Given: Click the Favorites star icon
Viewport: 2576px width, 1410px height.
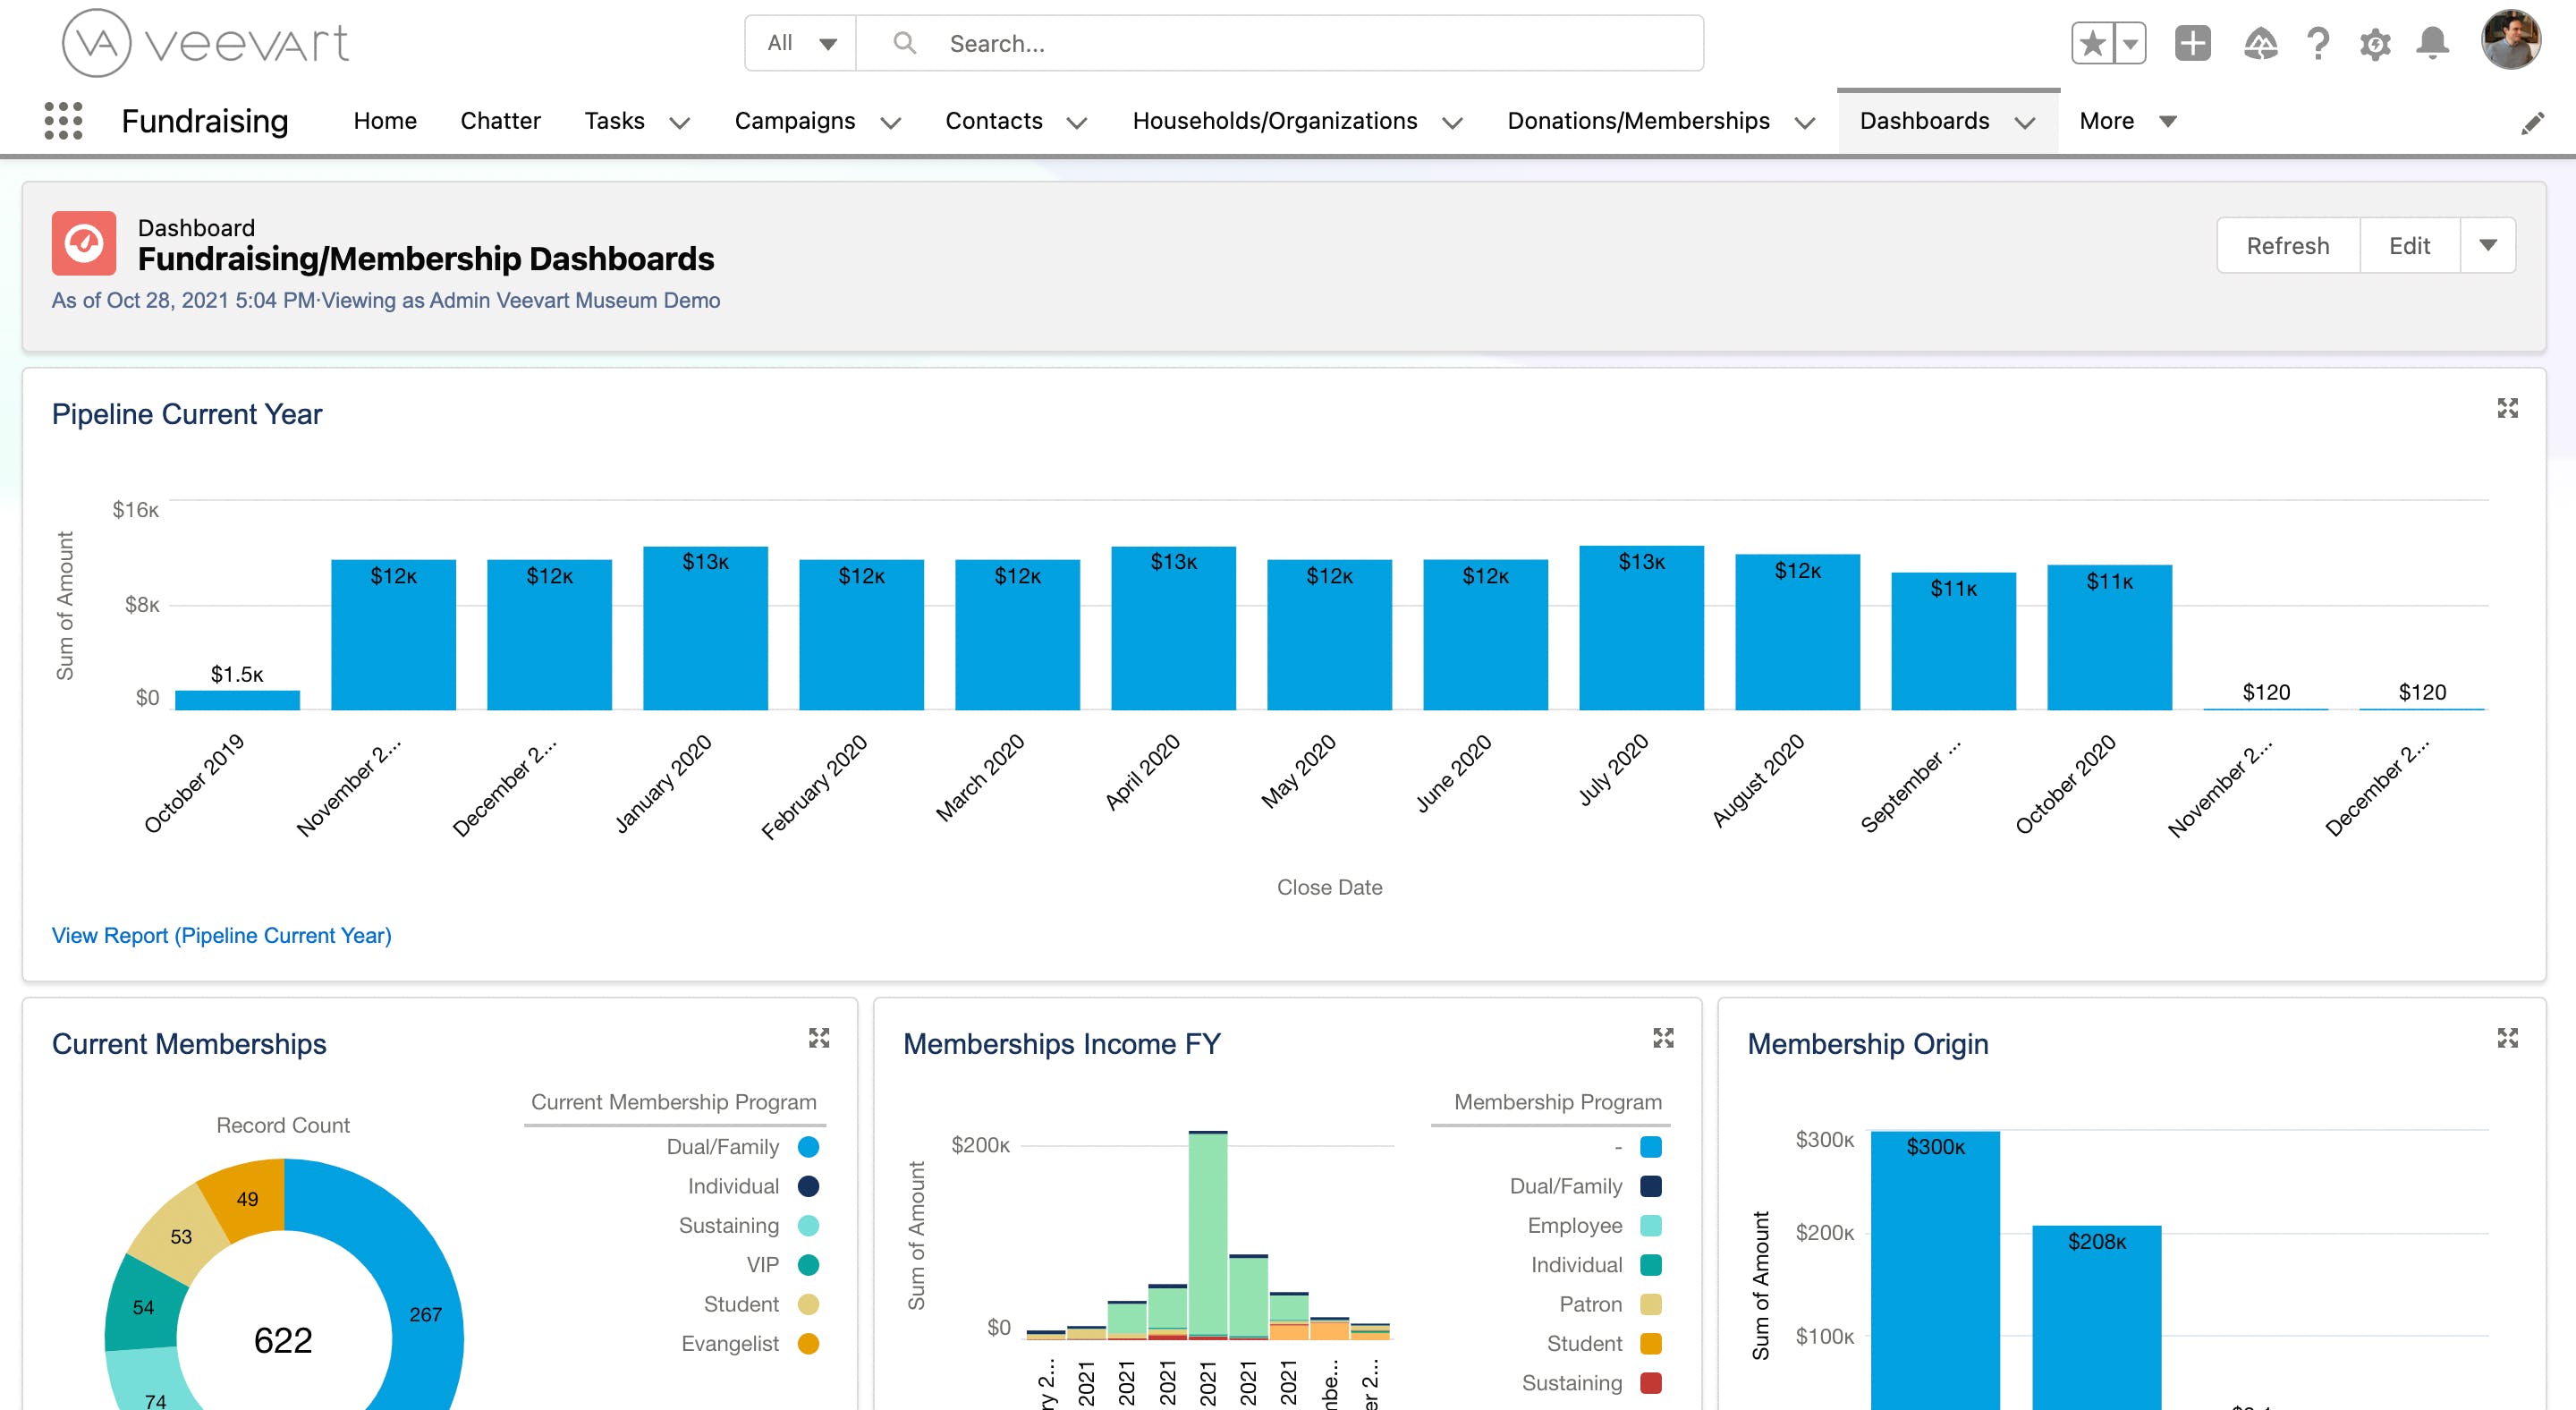Looking at the screenshot, I should tap(2092, 43).
